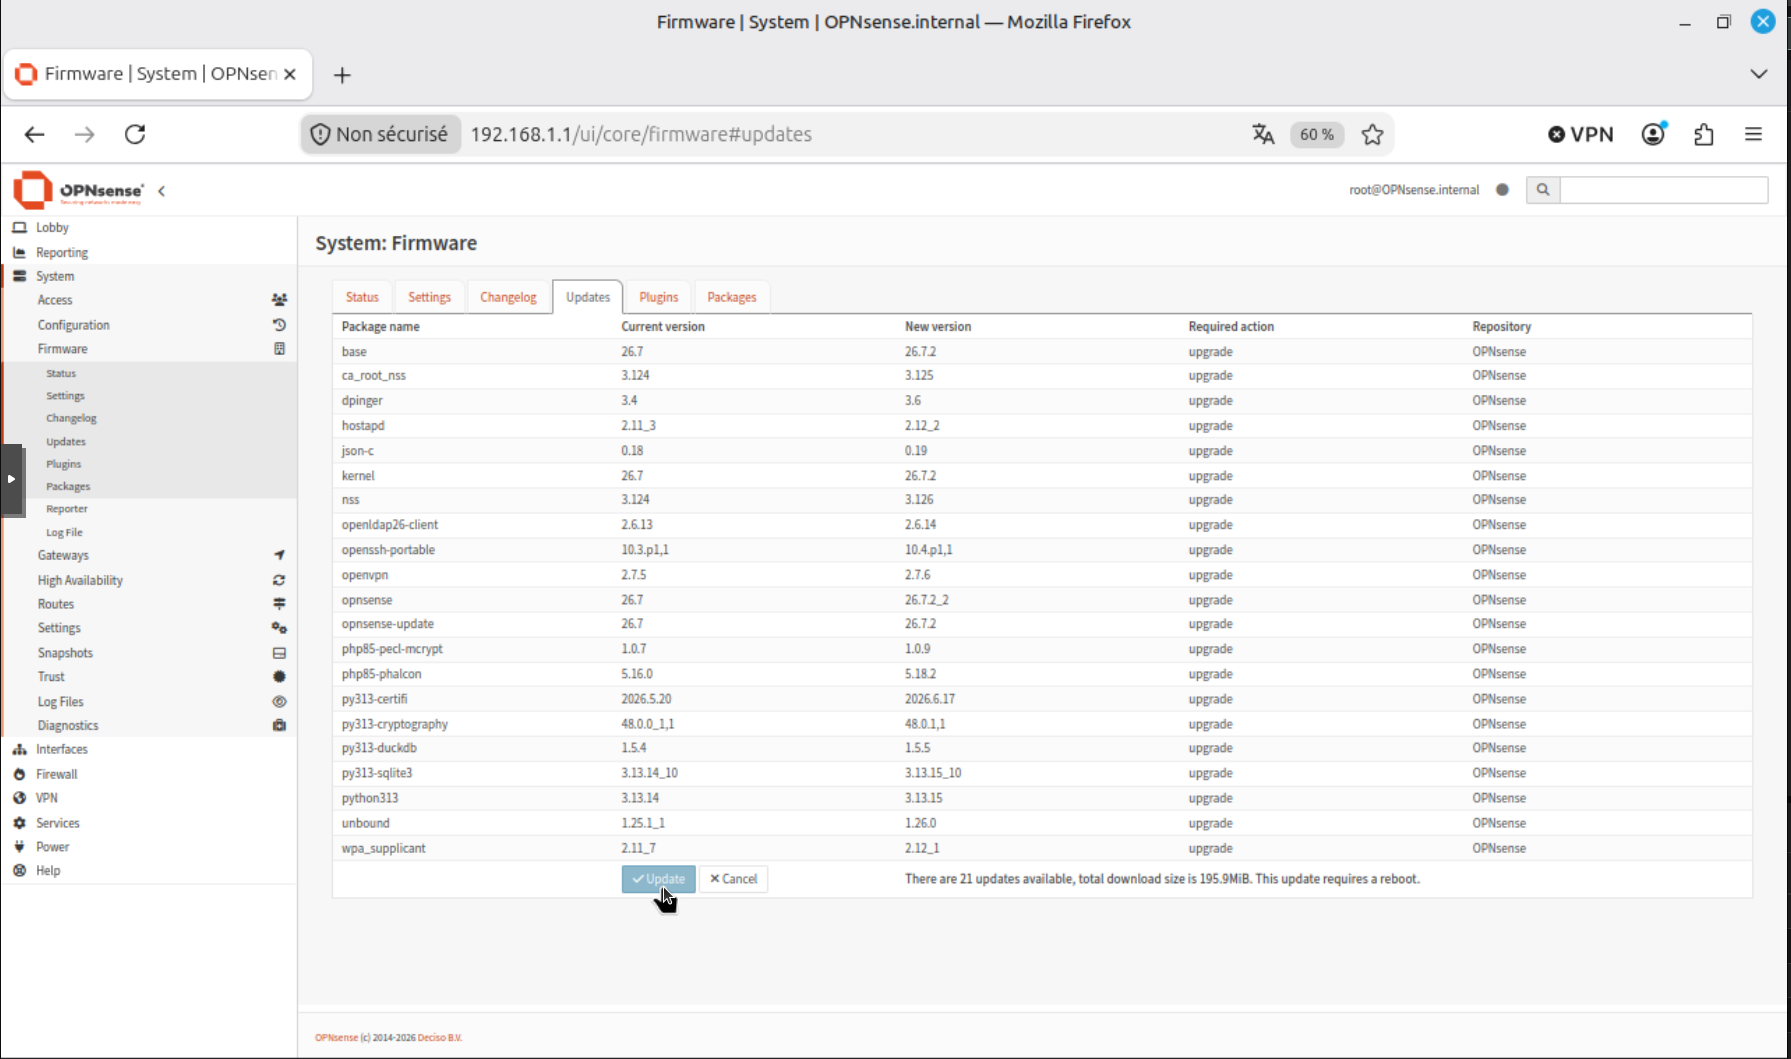
Task: Open a new browser tab
Action: click(x=342, y=75)
